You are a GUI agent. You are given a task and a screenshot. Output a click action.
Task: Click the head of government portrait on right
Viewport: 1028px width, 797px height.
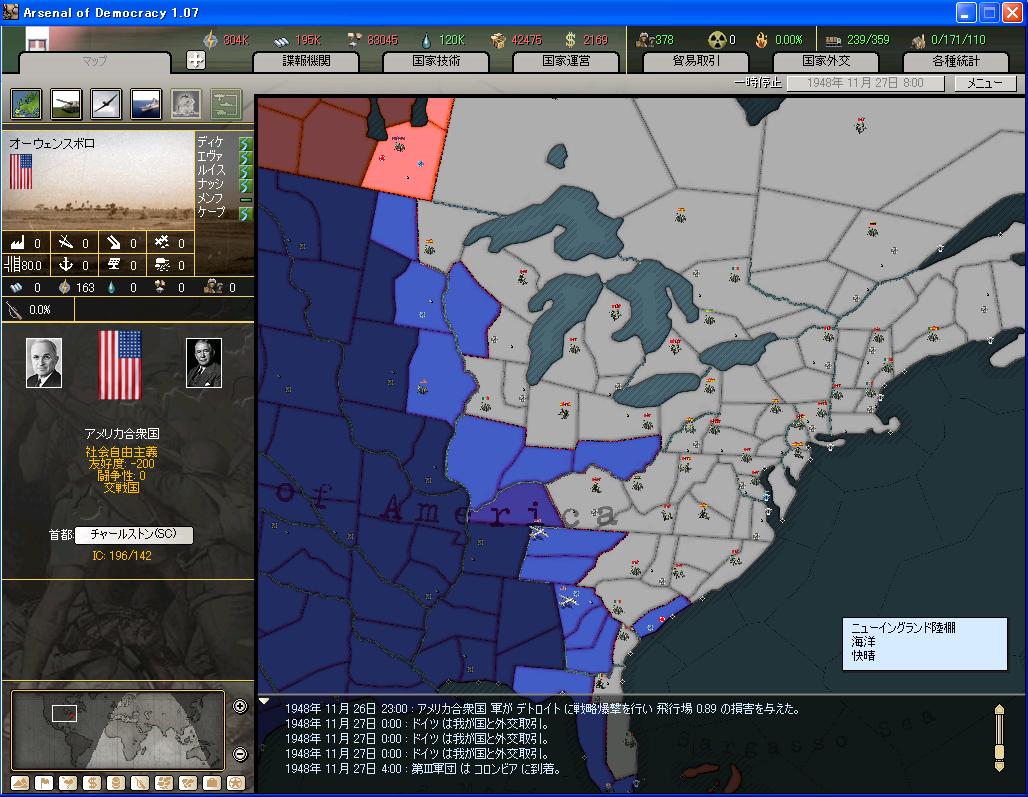204,363
